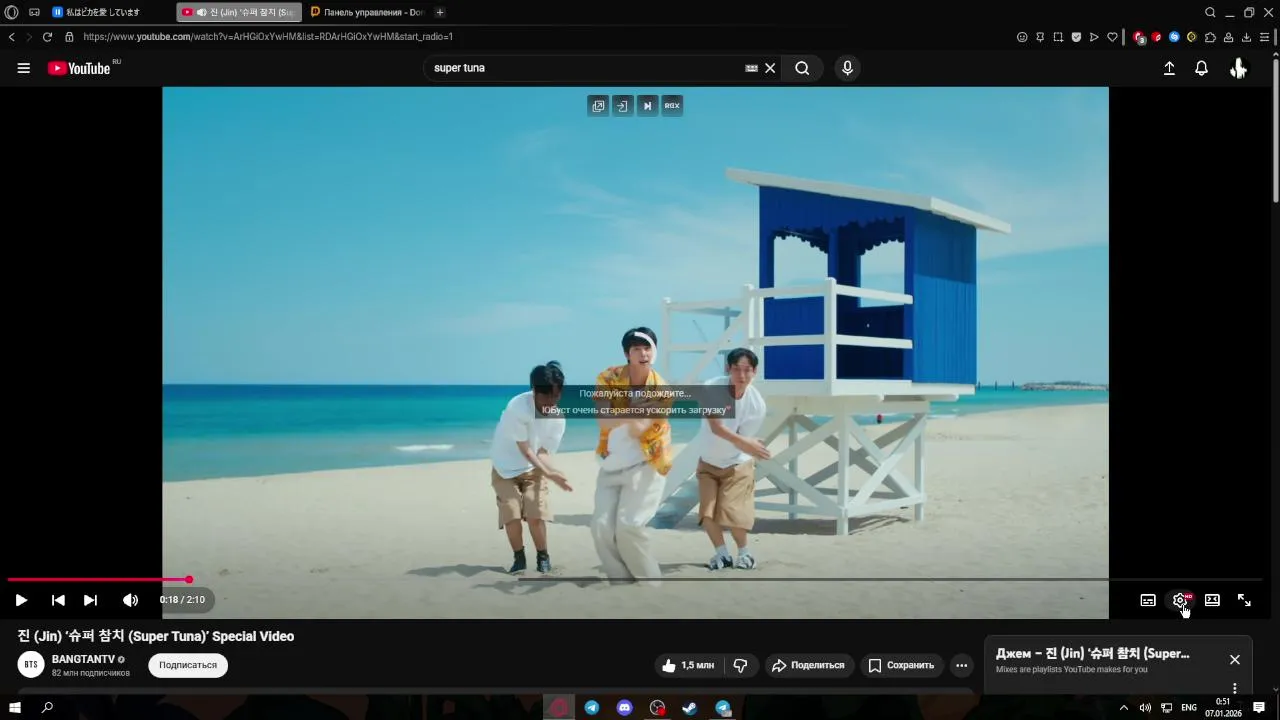Click the red extension icon with badge 3
The image size is (1280, 720).
pos(1139,37)
